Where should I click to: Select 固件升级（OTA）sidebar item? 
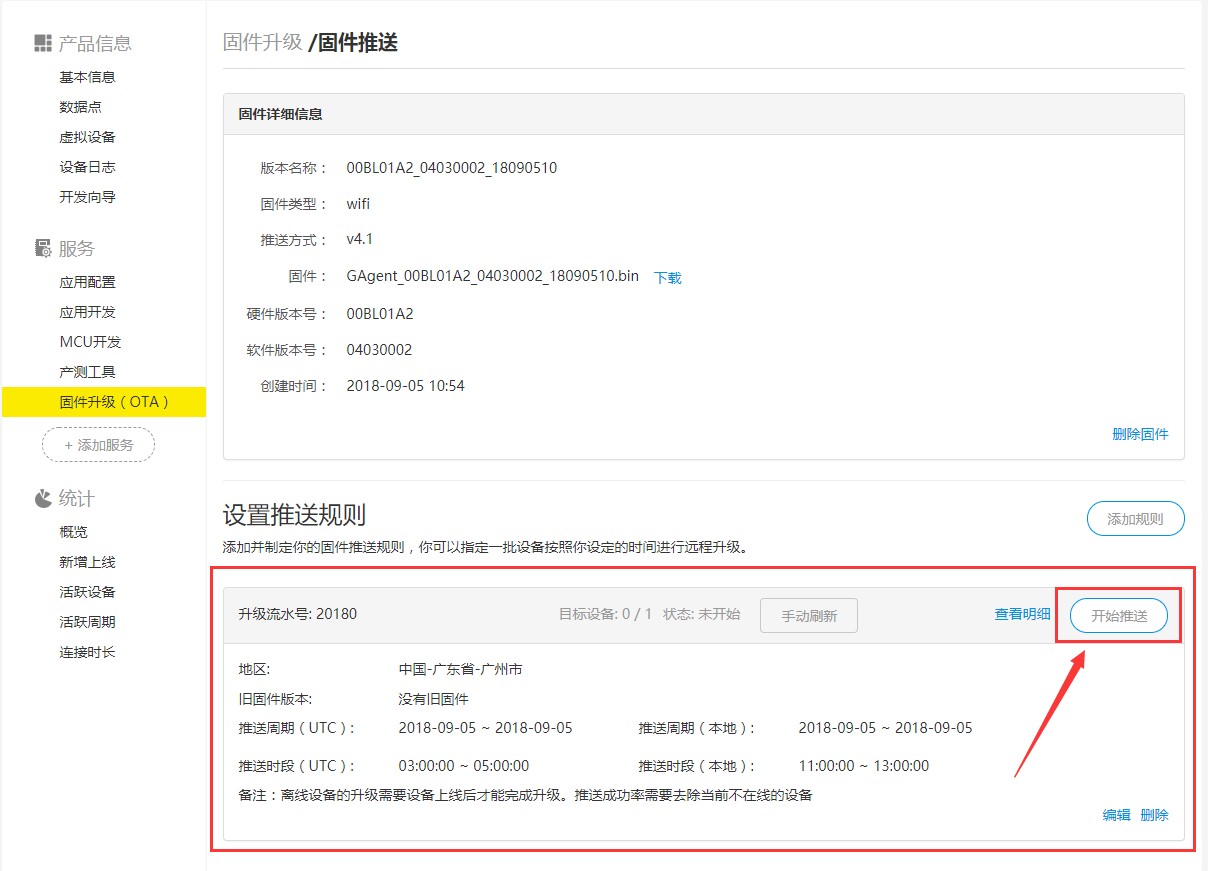(x=114, y=402)
